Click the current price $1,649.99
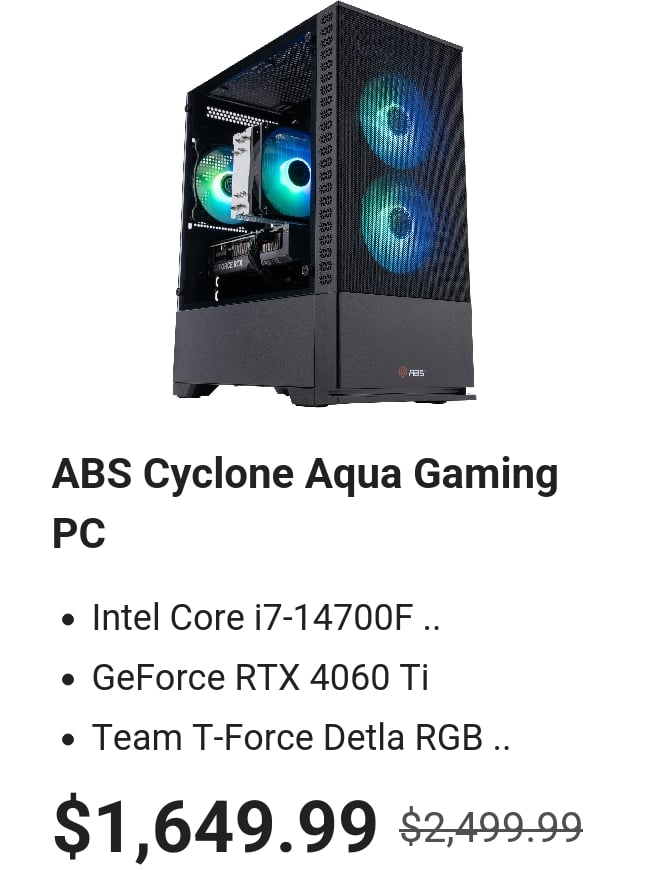The width and height of the screenshot is (649, 870). click(x=215, y=825)
